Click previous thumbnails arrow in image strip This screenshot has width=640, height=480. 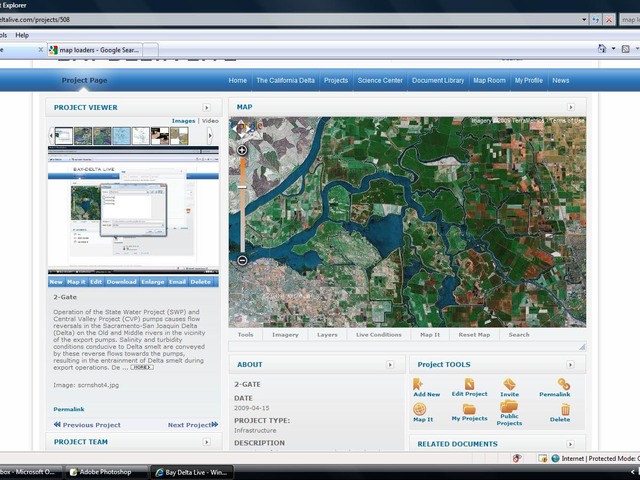(x=51, y=136)
